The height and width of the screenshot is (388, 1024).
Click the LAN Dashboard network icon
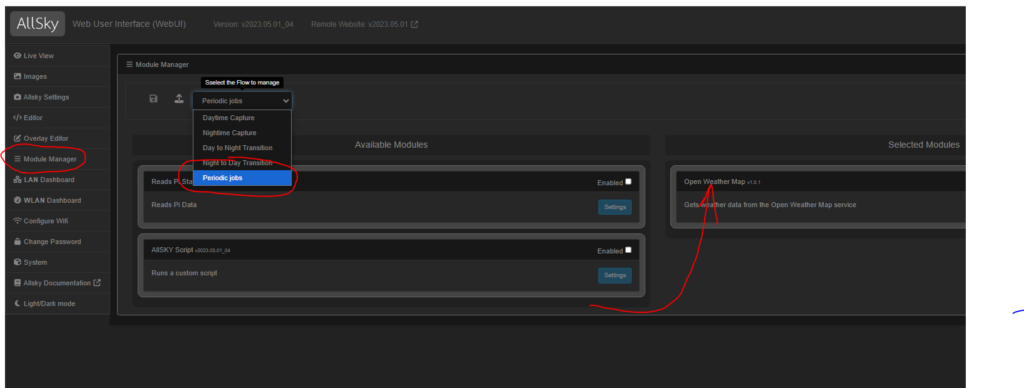[18, 180]
